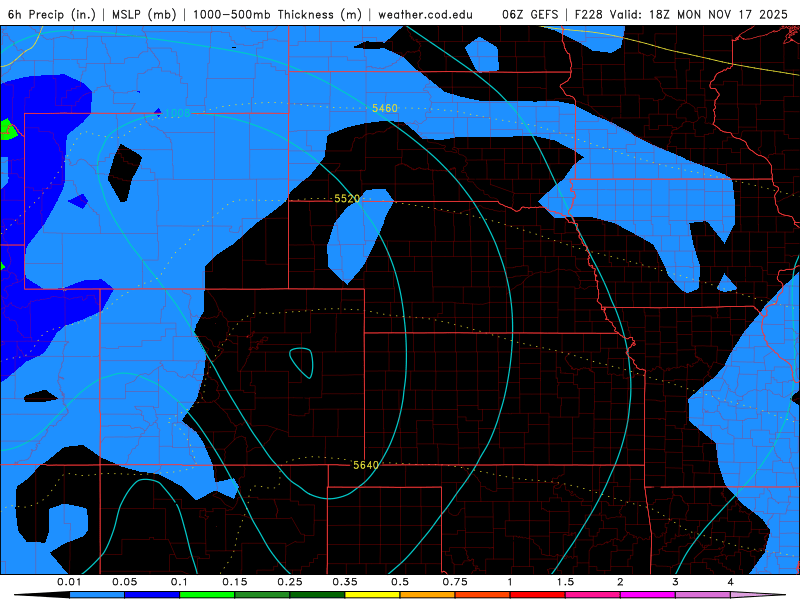Click the 0.05 legend value
The width and height of the screenshot is (800, 600).
coord(124,582)
